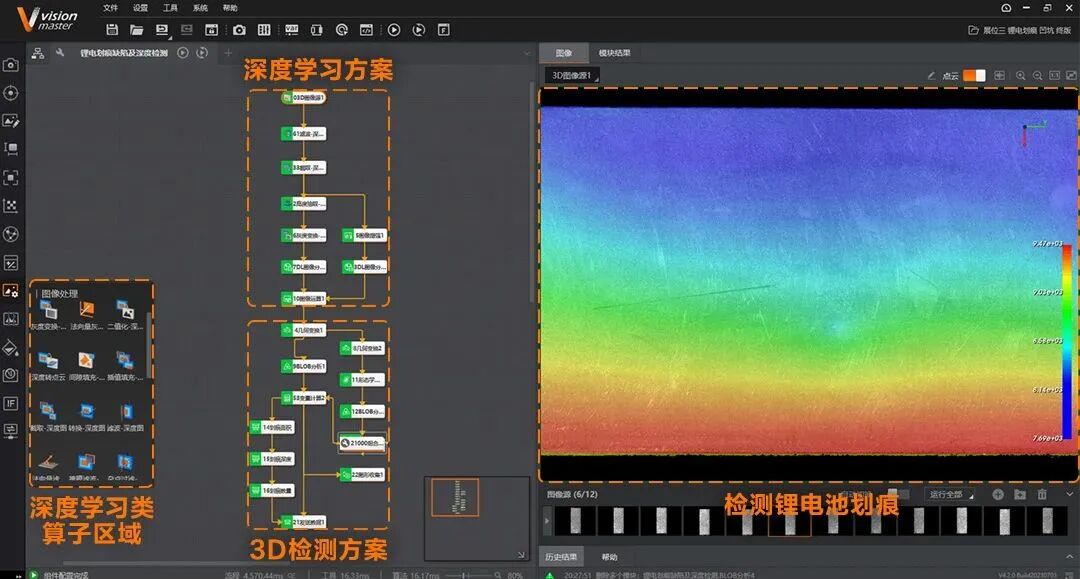
Task: Click the camera management icon in toolbar
Action: [239, 30]
